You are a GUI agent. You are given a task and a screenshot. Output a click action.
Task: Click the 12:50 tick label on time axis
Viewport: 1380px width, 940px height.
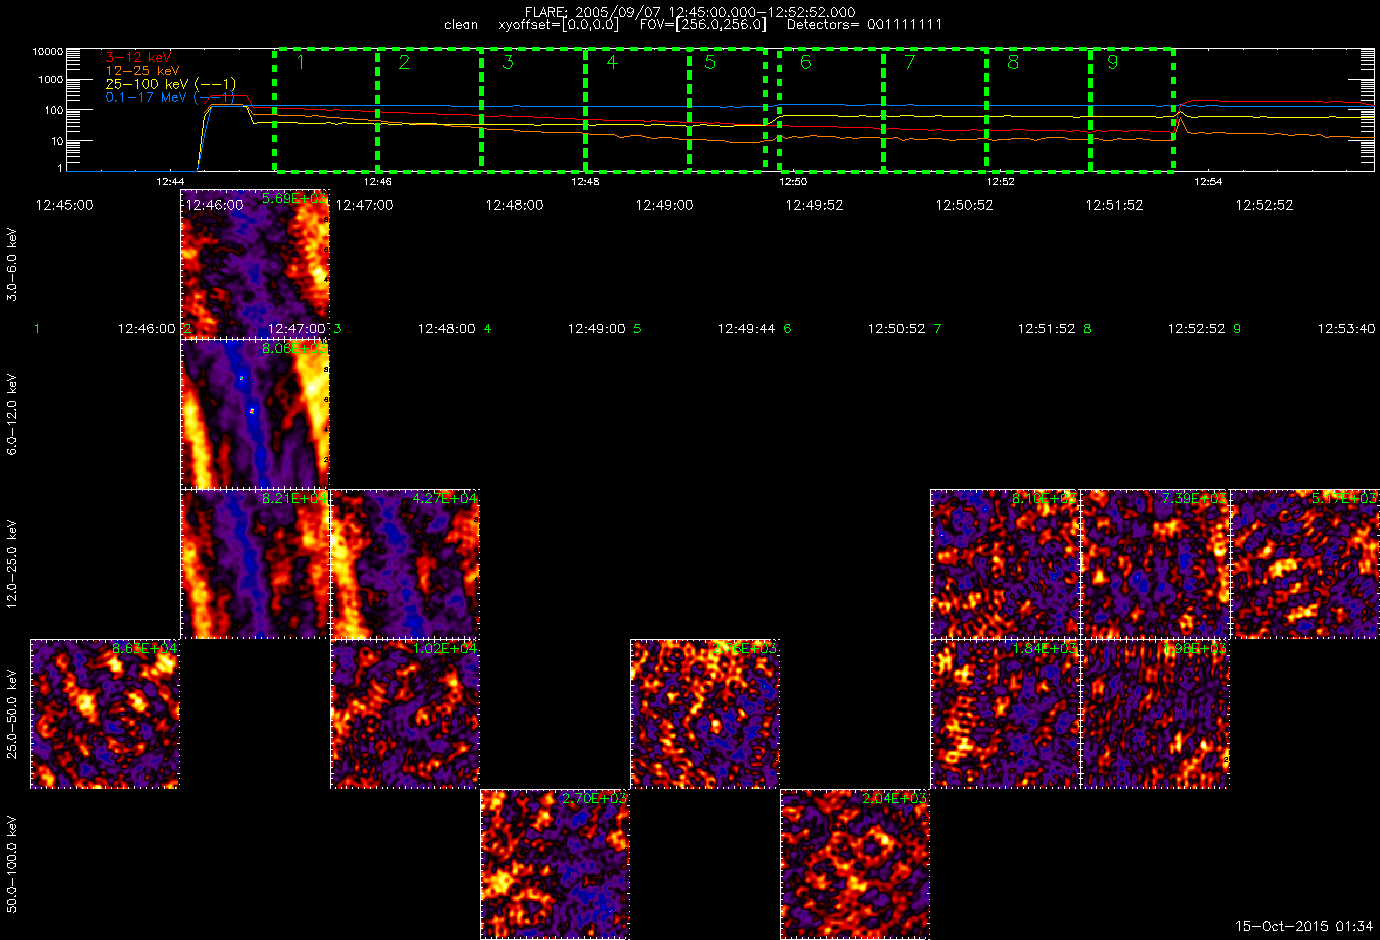(x=793, y=182)
